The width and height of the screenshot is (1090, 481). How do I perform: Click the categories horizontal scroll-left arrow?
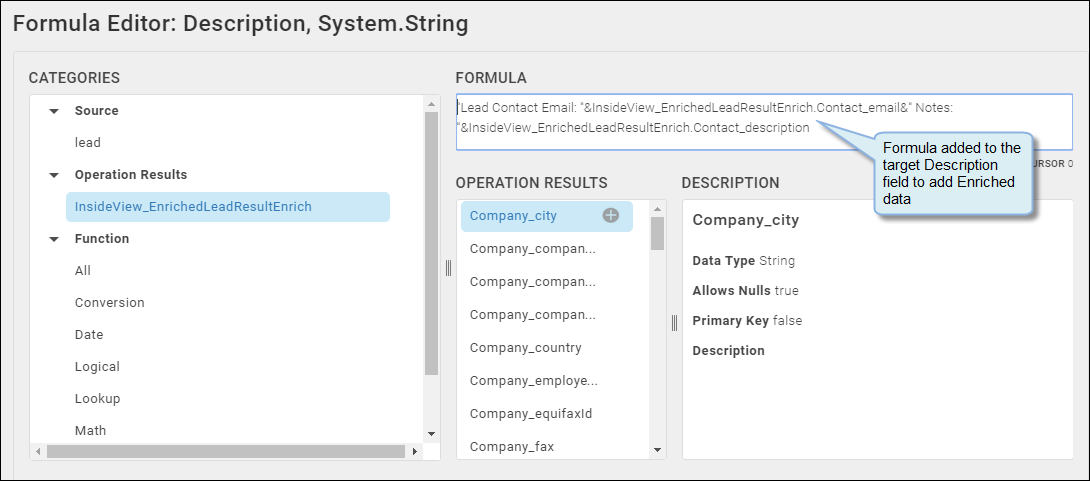coord(39,452)
